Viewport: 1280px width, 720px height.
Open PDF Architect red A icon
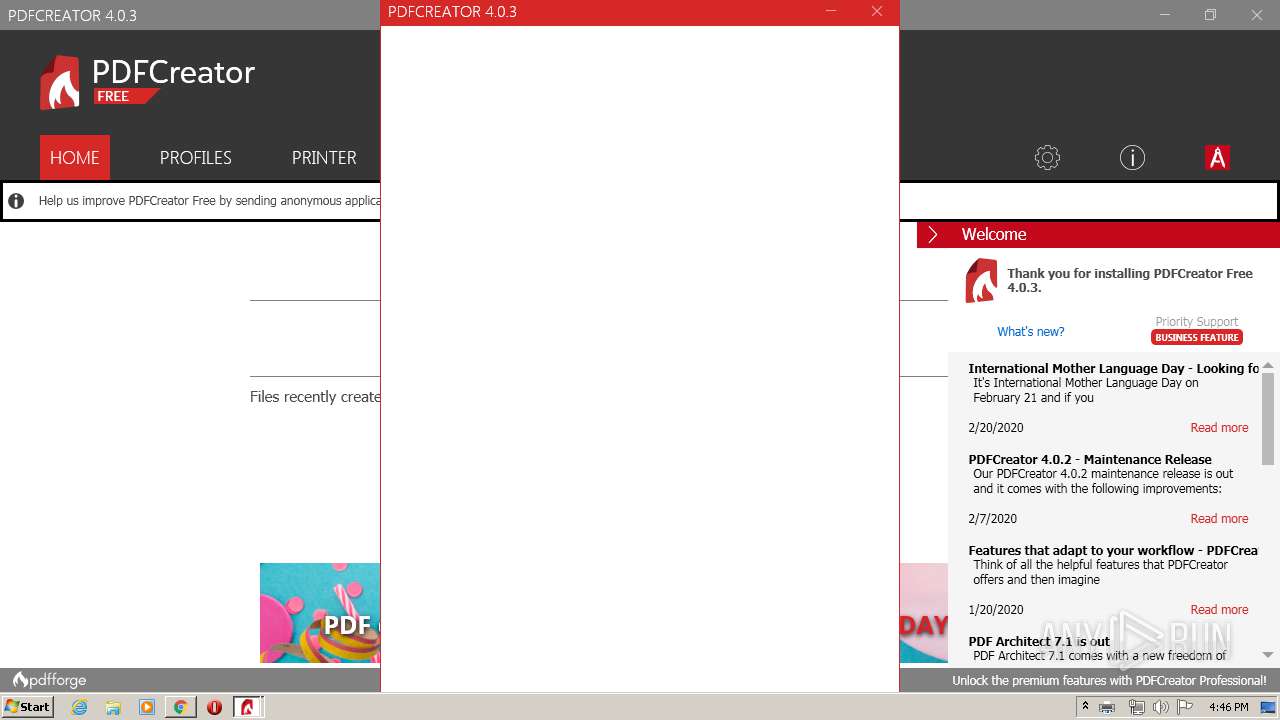tap(1217, 157)
